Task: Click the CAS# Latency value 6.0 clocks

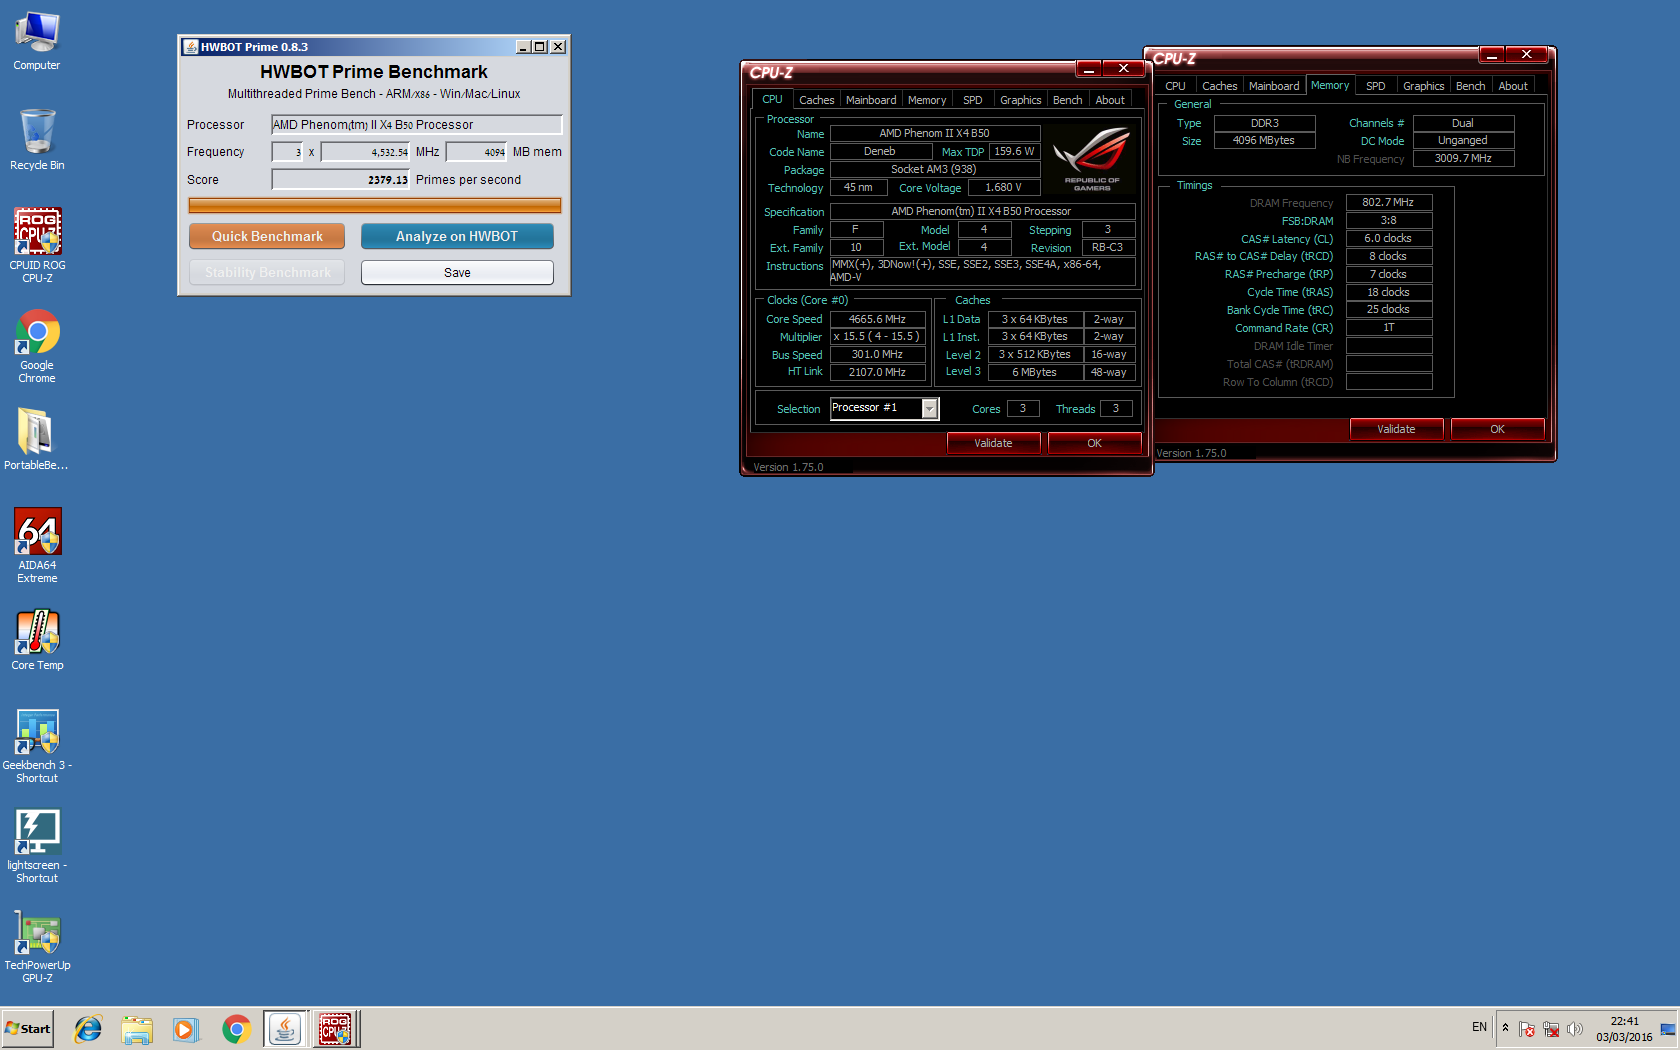Action: tap(1388, 238)
